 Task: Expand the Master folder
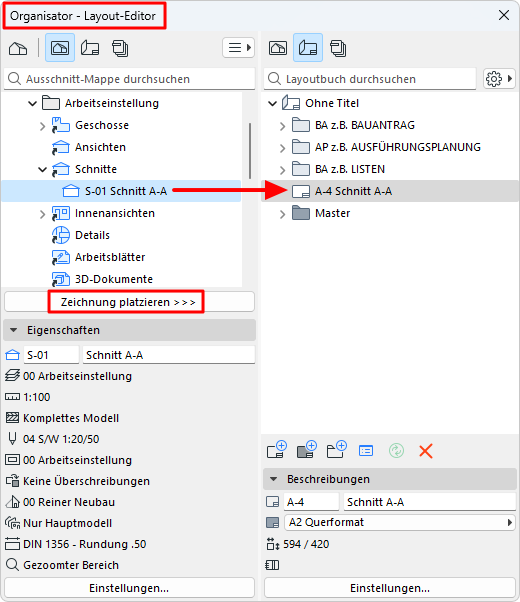(x=283, y=214)
